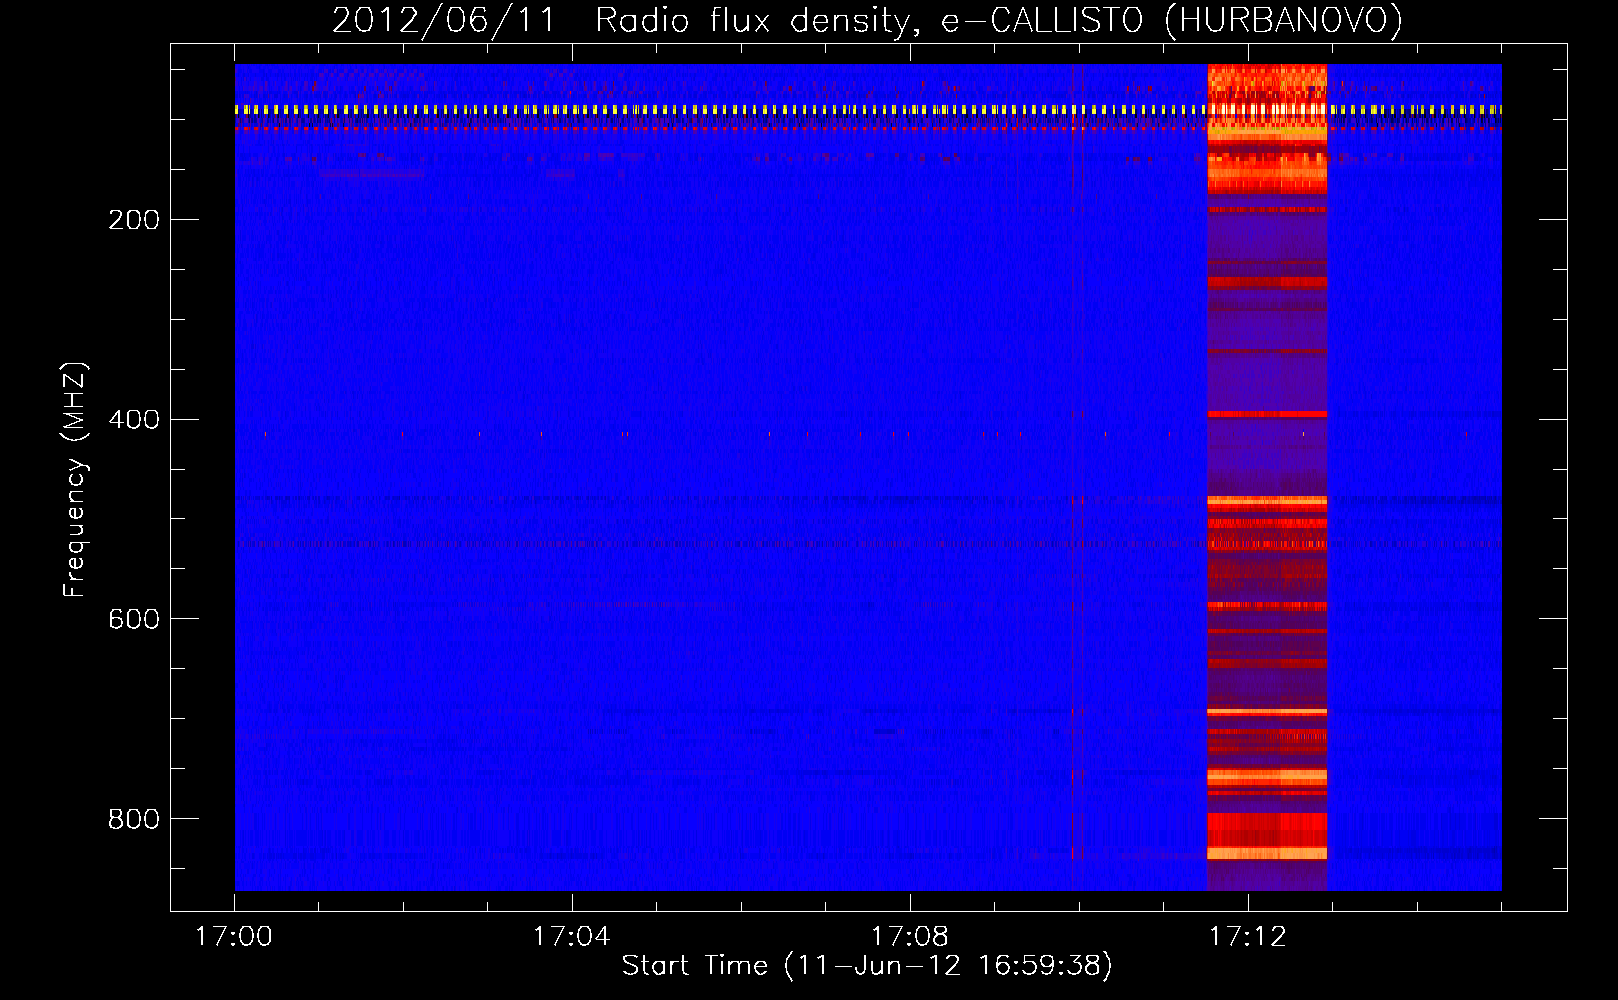Click the 'Start Time (11-Jun-12 16:59:38)' axis label
This screenshot has width=1618, height=1000.
coord(867,965)
